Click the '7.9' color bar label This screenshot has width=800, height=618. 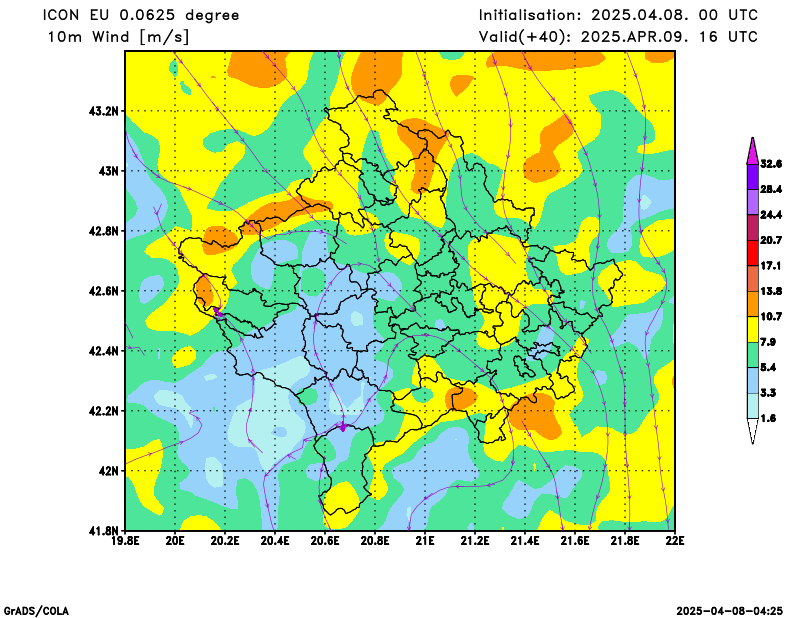[x=768, y=342]
